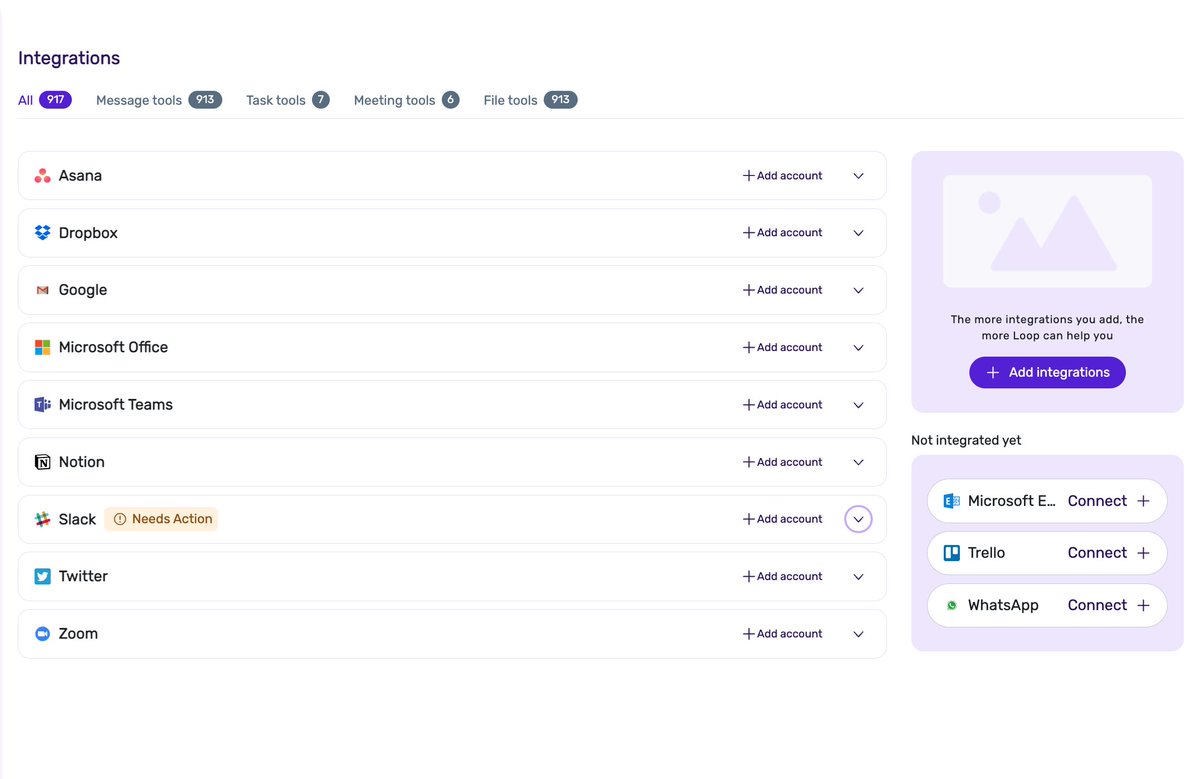
Task: Click the Slack Needs Action badge
Action: 161,519
